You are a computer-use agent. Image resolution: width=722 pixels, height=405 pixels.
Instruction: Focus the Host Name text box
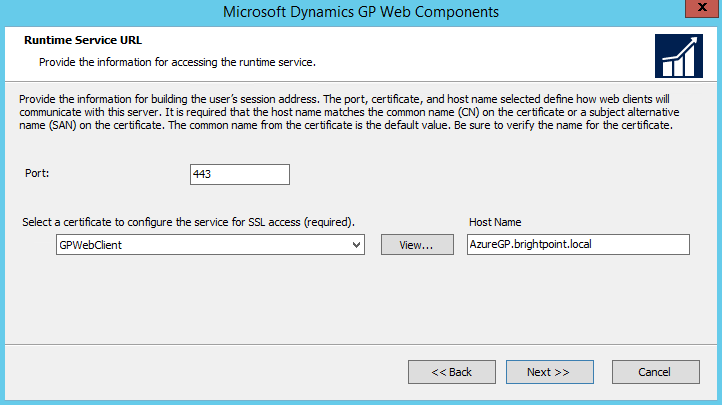tap(578, 245)
